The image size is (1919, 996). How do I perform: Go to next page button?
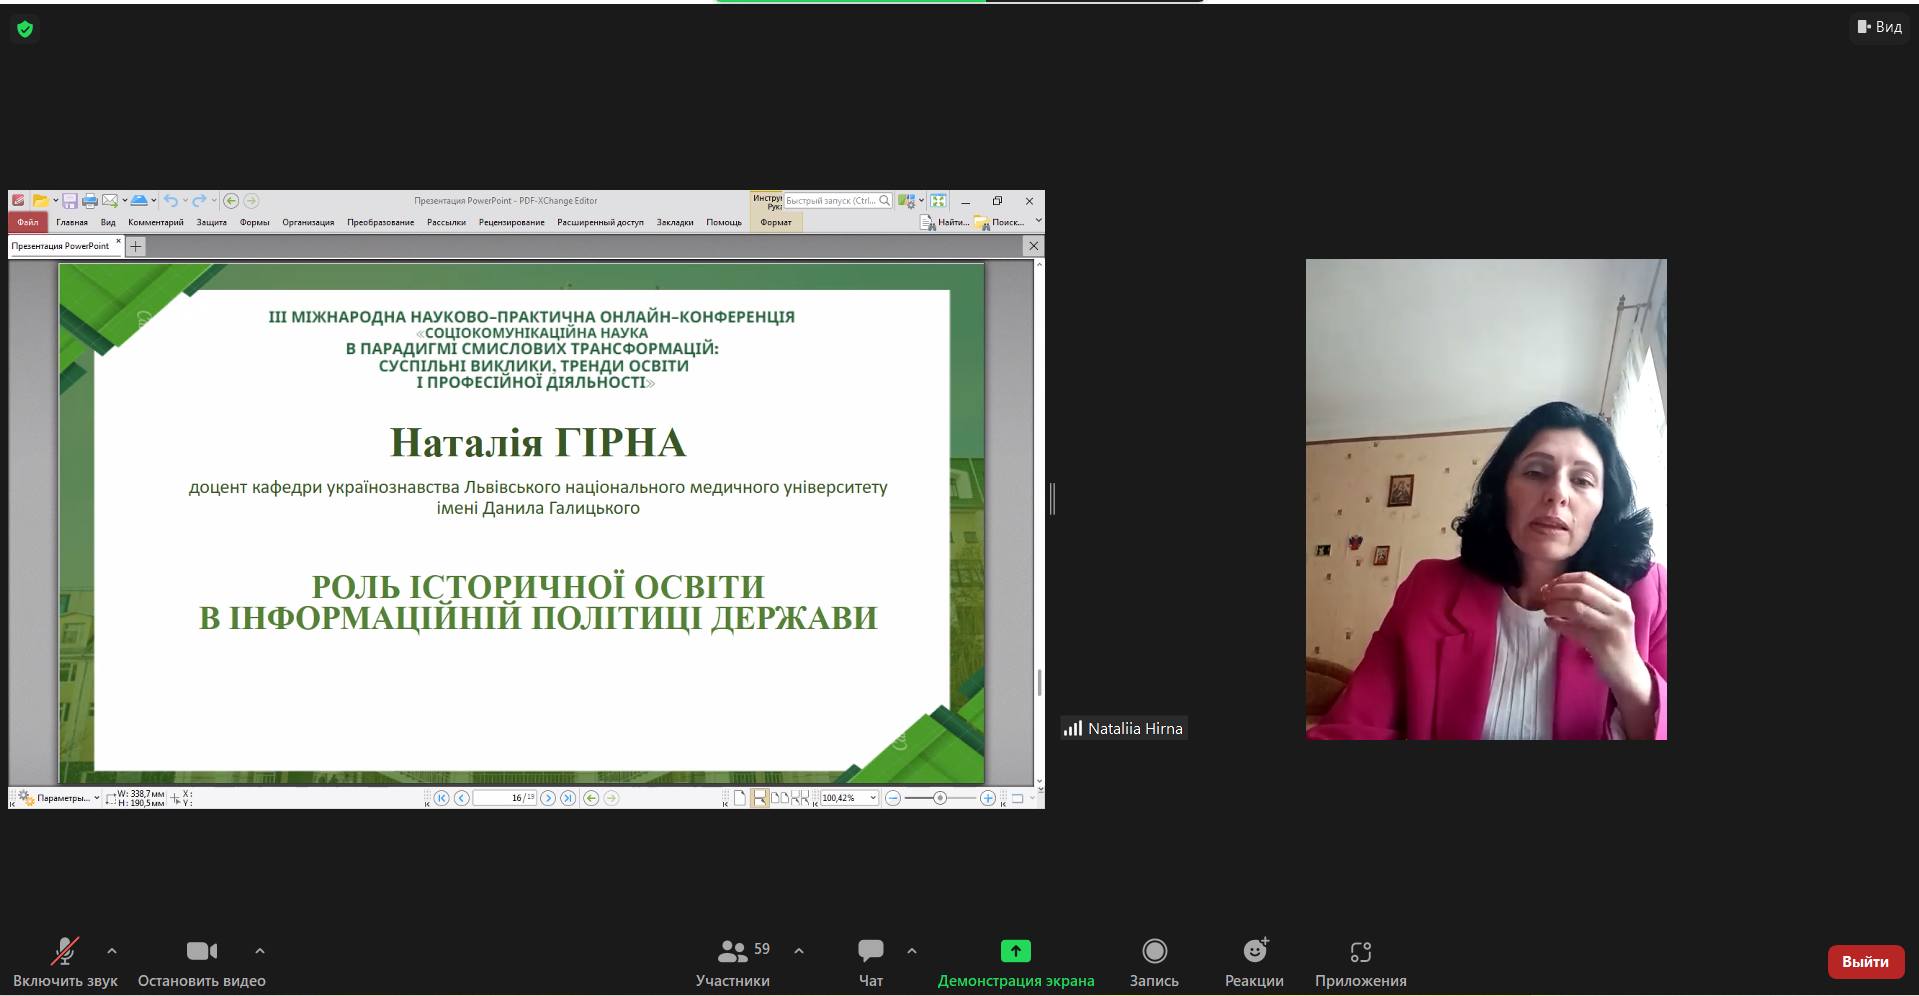tap(548, 798)
